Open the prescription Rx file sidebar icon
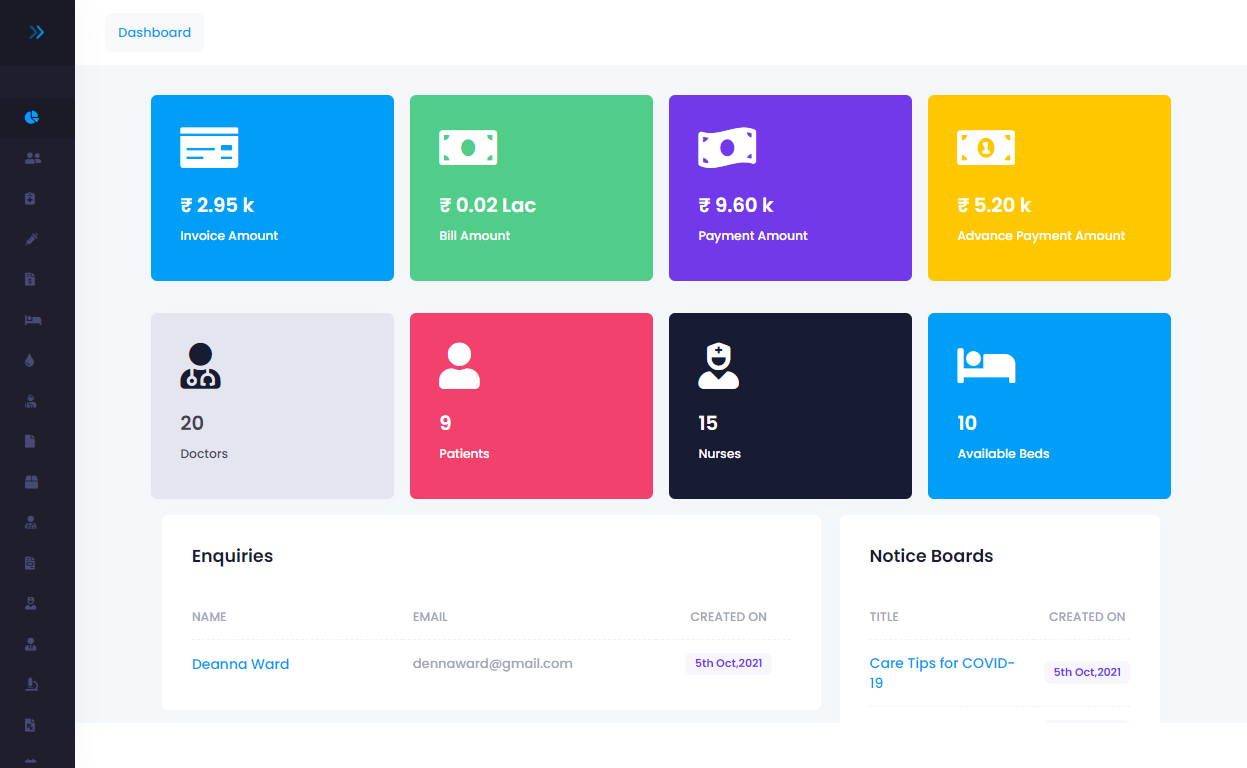Image resolution: width=1247 pixels, height=768 pixels. pyautogui.click(x=31, y=725)
